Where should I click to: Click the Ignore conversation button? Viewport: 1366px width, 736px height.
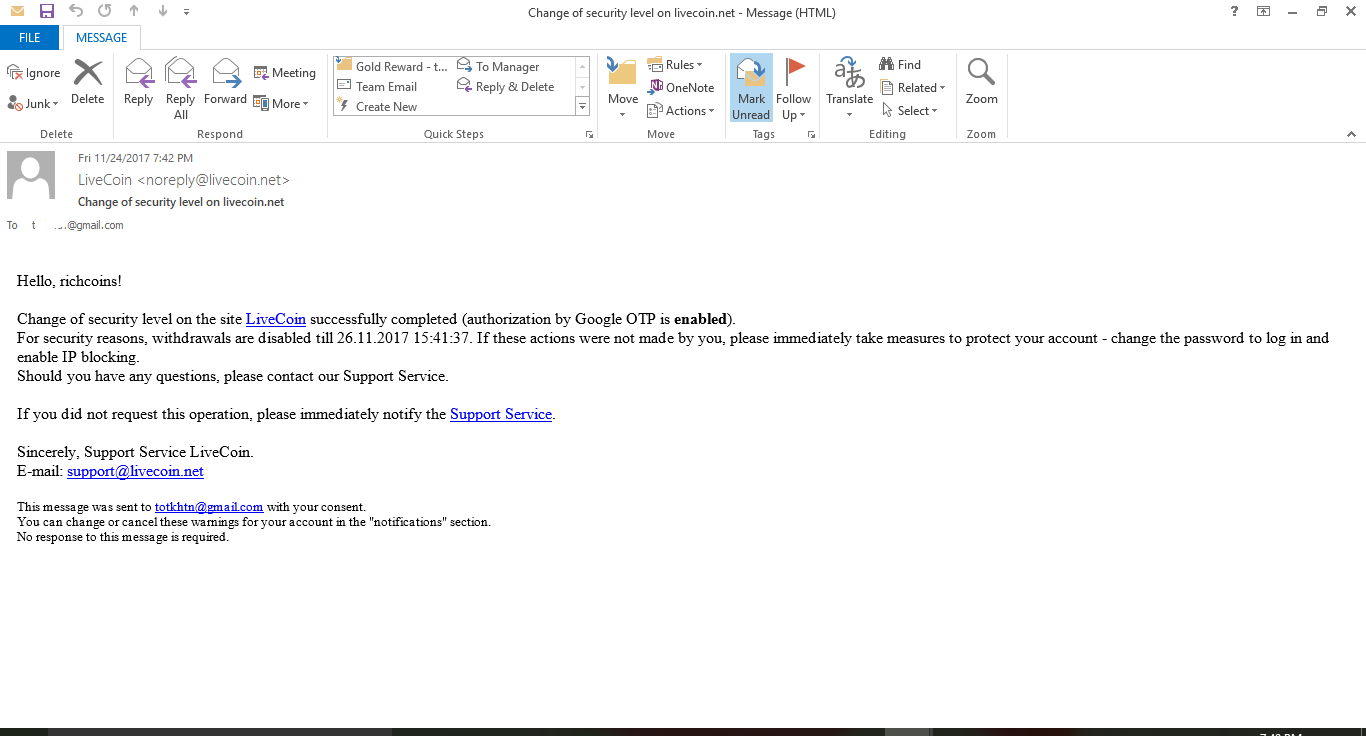34,73
